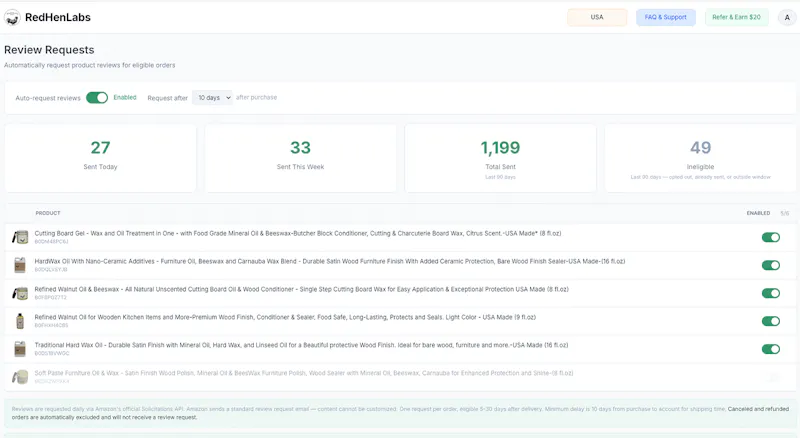
Task: Click the Traditional Hard Wax Oil title
Action: tap(302, 346)
